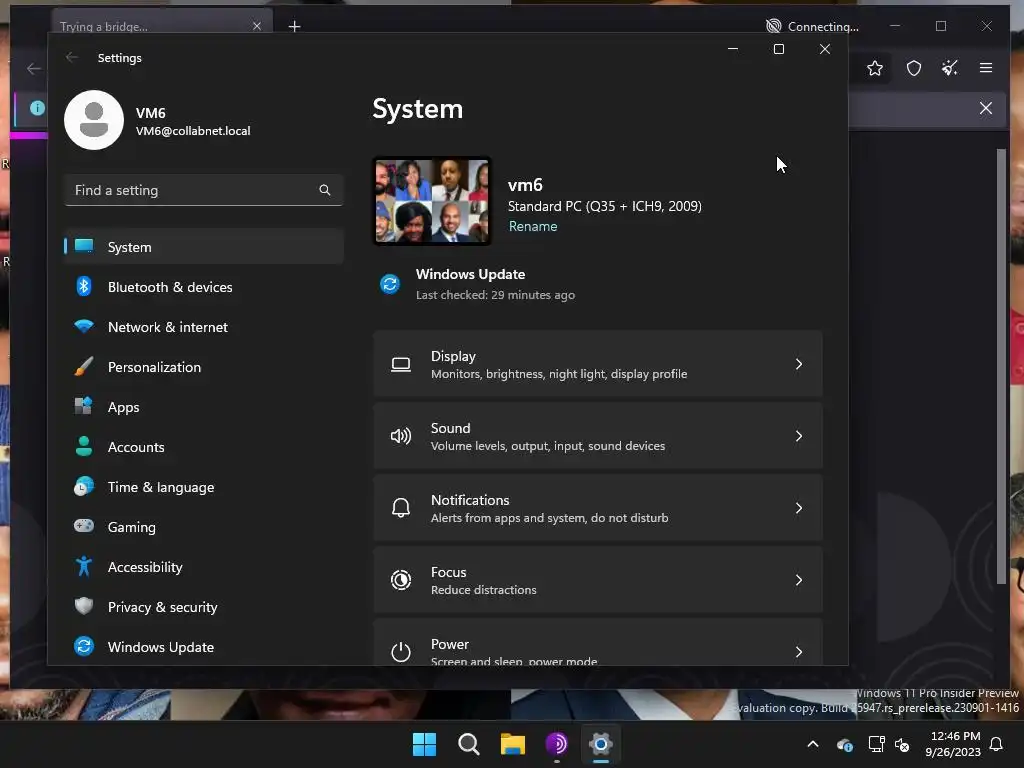Open taskbar Search
The image size is (1024, 768).
point(468,744)
